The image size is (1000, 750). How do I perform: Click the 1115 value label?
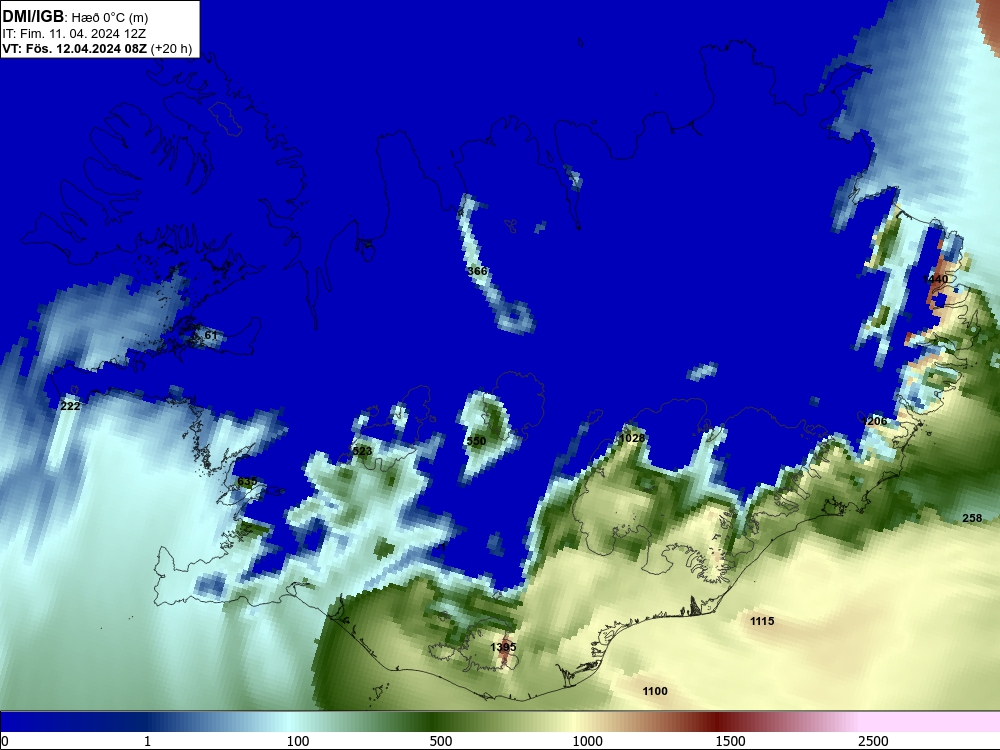[x=762, y=621]
